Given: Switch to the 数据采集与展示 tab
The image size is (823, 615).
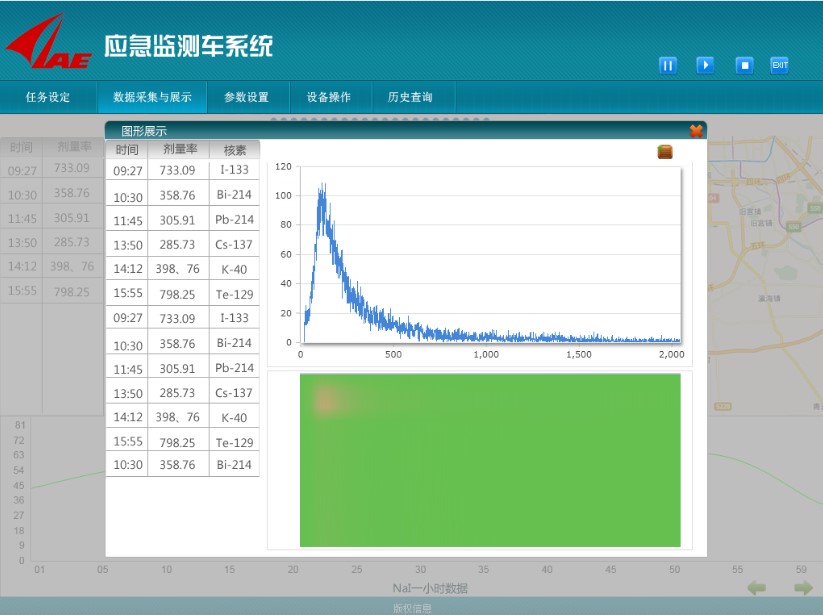Looking at the screenshot, I should pyautogui.click(x=152, y=97).
